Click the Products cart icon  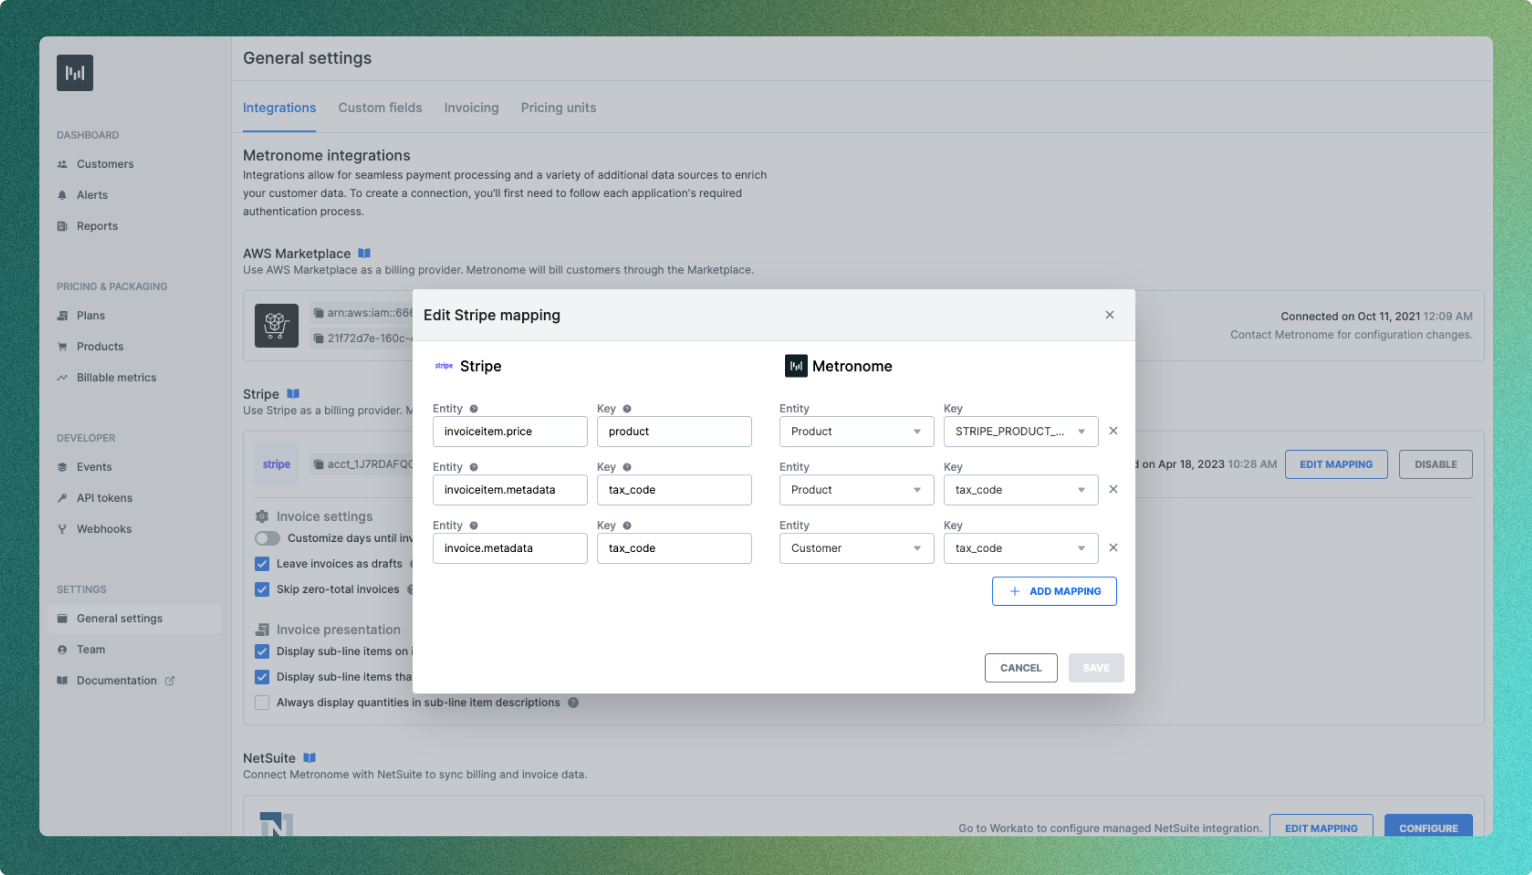point(62,346)
